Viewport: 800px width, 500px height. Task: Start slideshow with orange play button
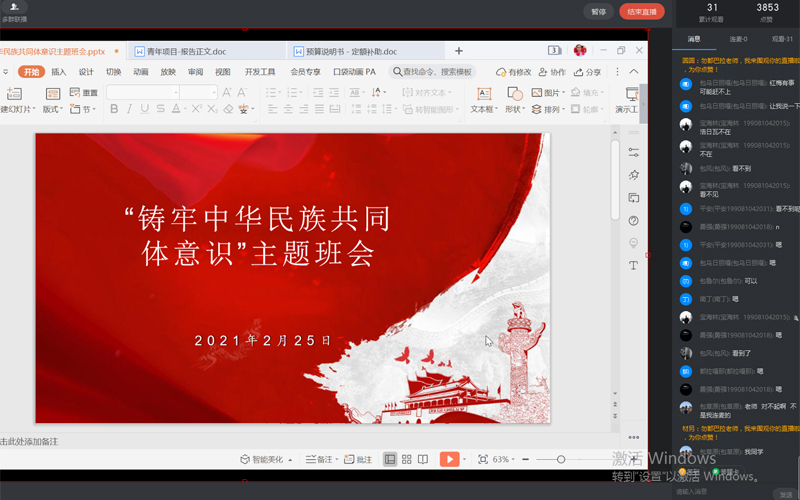coord(449,459)
